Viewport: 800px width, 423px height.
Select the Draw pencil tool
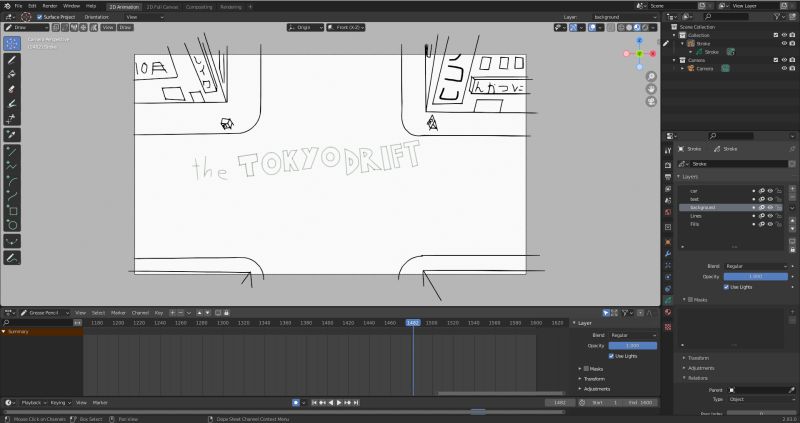[12, 59]
